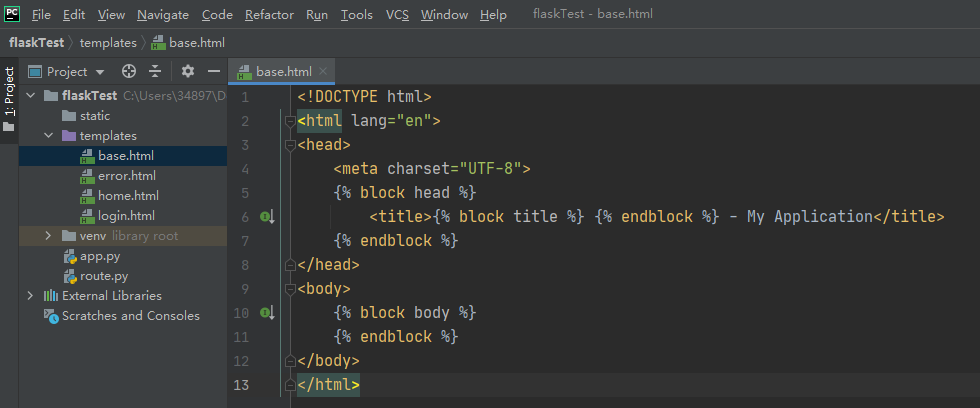Select home.html in project tree
The height and width of the screenshot is (408, 980).
123,196
